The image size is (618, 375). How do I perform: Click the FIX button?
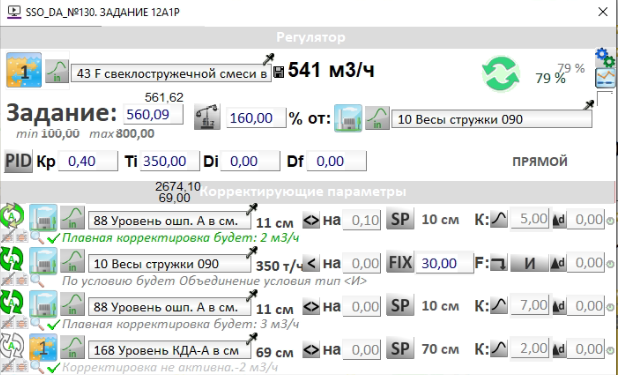pyautogui.click(x=400, y=263)
